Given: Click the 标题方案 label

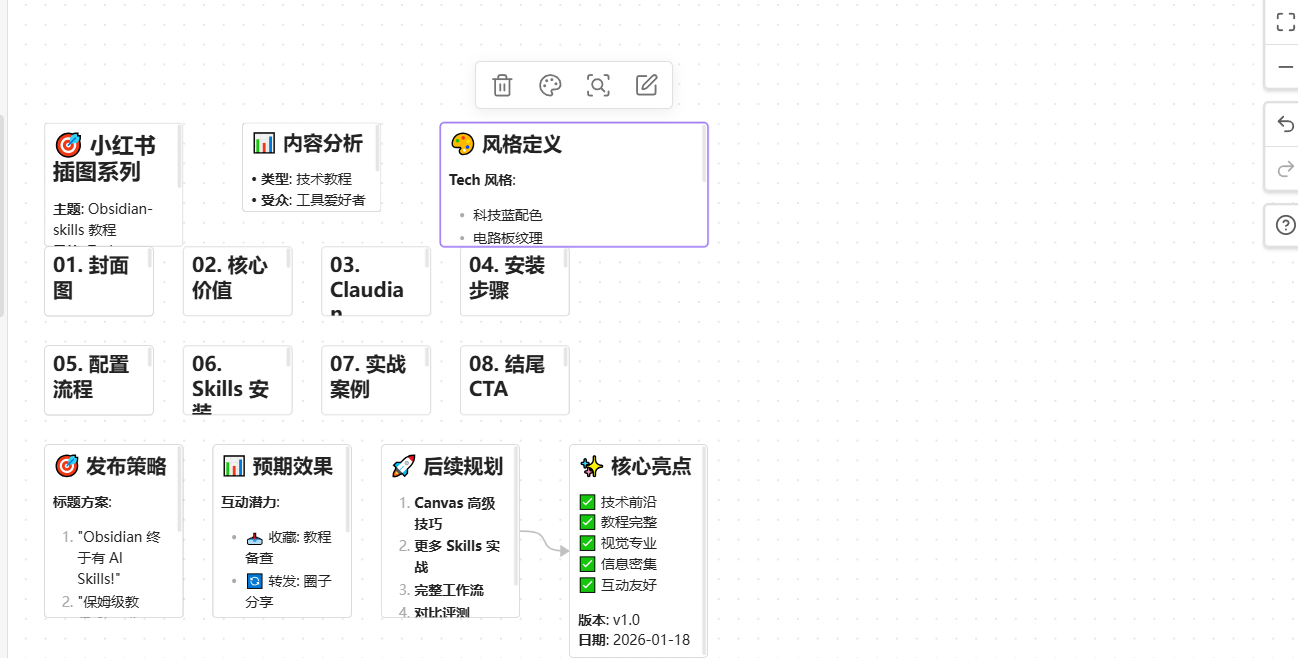Looking at the screenshot, I should coord(82,502).
